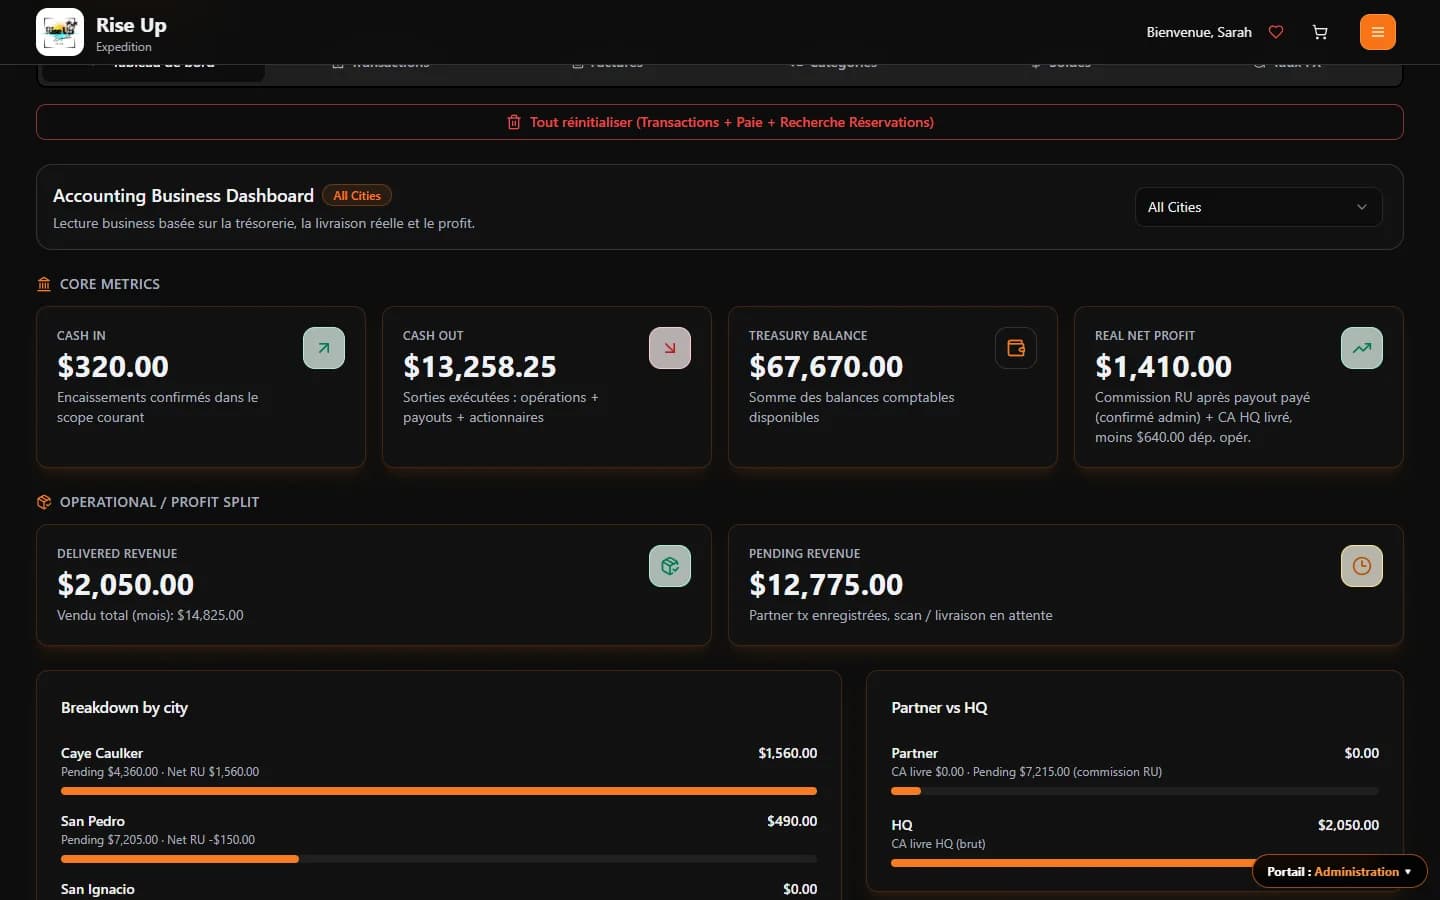Viewport: 1440px width, 900px height.
Task: Click the Partner progress bar
Action: click(1135, 791)
